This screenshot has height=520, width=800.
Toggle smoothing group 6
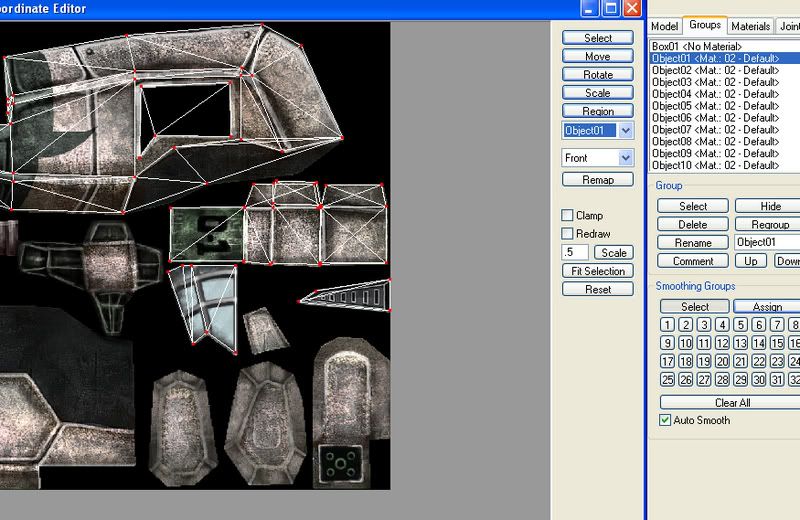759,325
